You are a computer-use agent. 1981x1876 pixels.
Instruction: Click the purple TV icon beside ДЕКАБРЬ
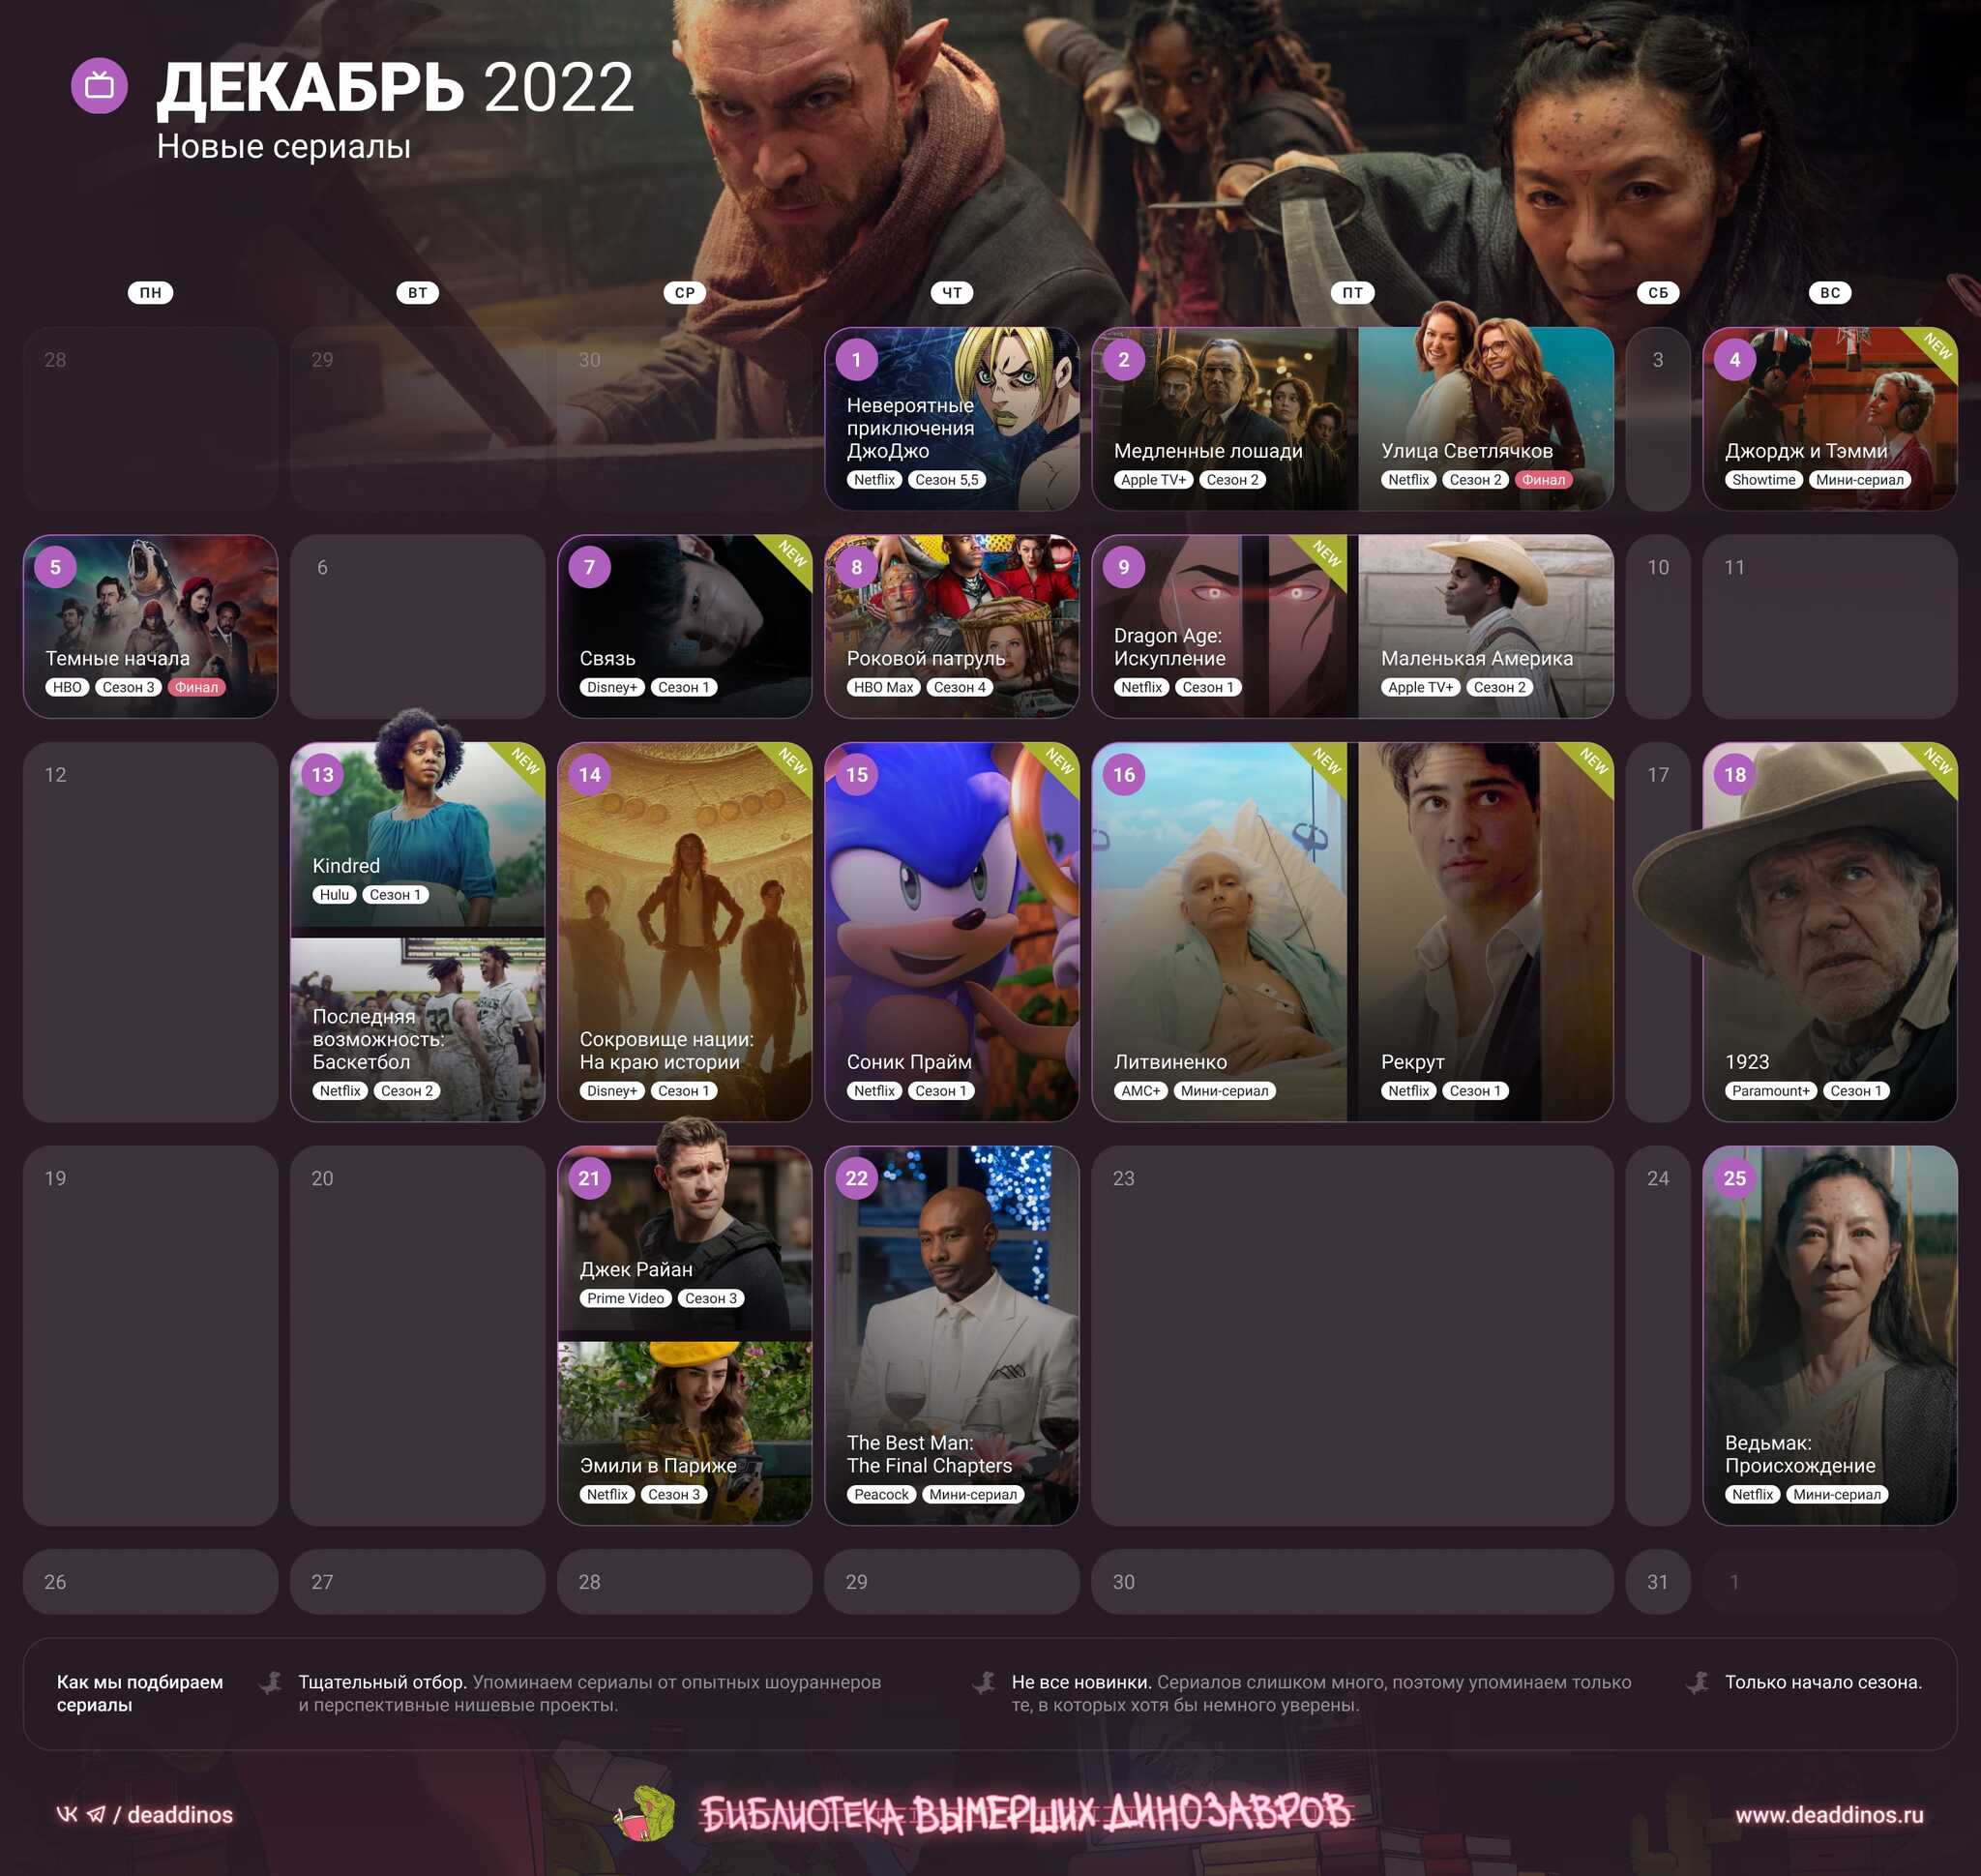[x=99, y=86]
